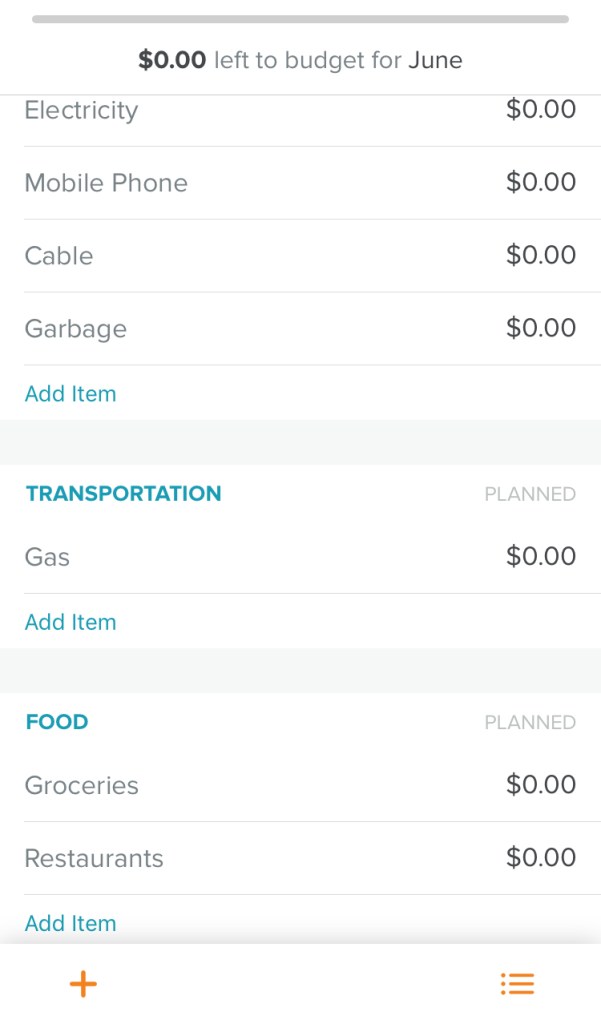This screenshot has height=1024, width=601.
Task: Tap the budget progress bar at top
Action: (300, 19)
